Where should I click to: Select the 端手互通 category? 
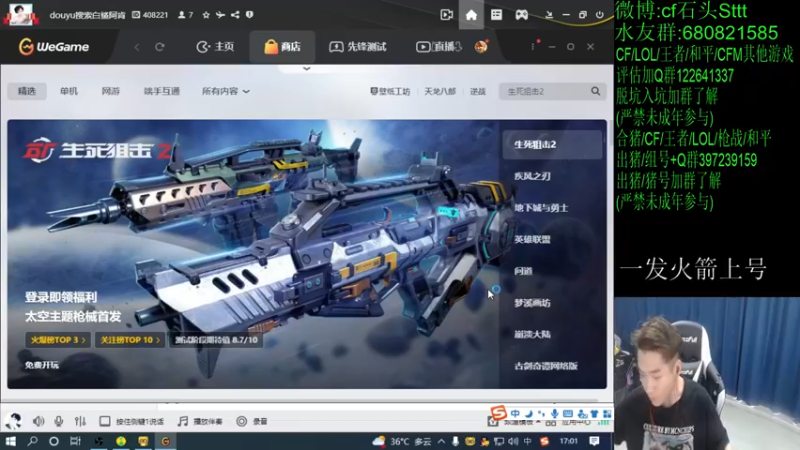[162, 91]
